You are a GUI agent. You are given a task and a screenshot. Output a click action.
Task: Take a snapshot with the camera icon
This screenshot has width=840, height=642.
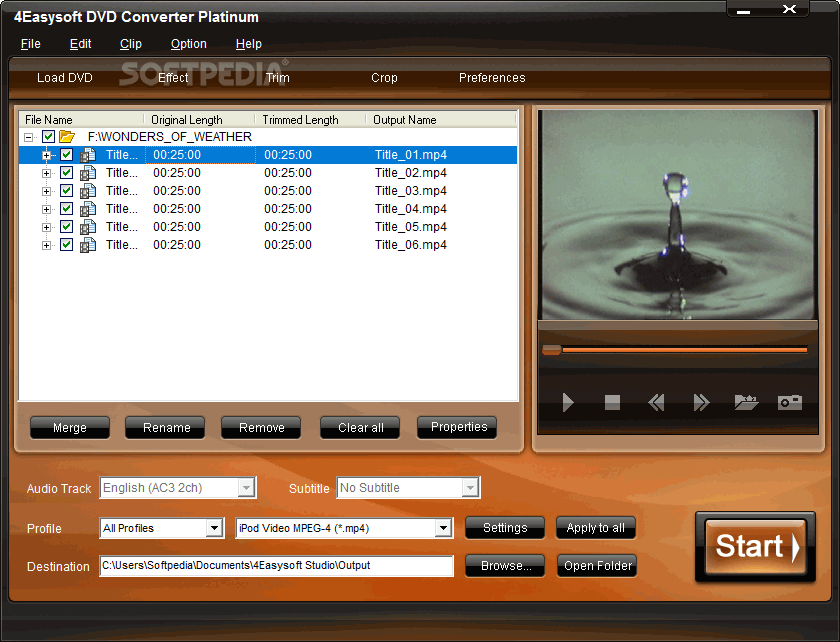click(790, 402)
